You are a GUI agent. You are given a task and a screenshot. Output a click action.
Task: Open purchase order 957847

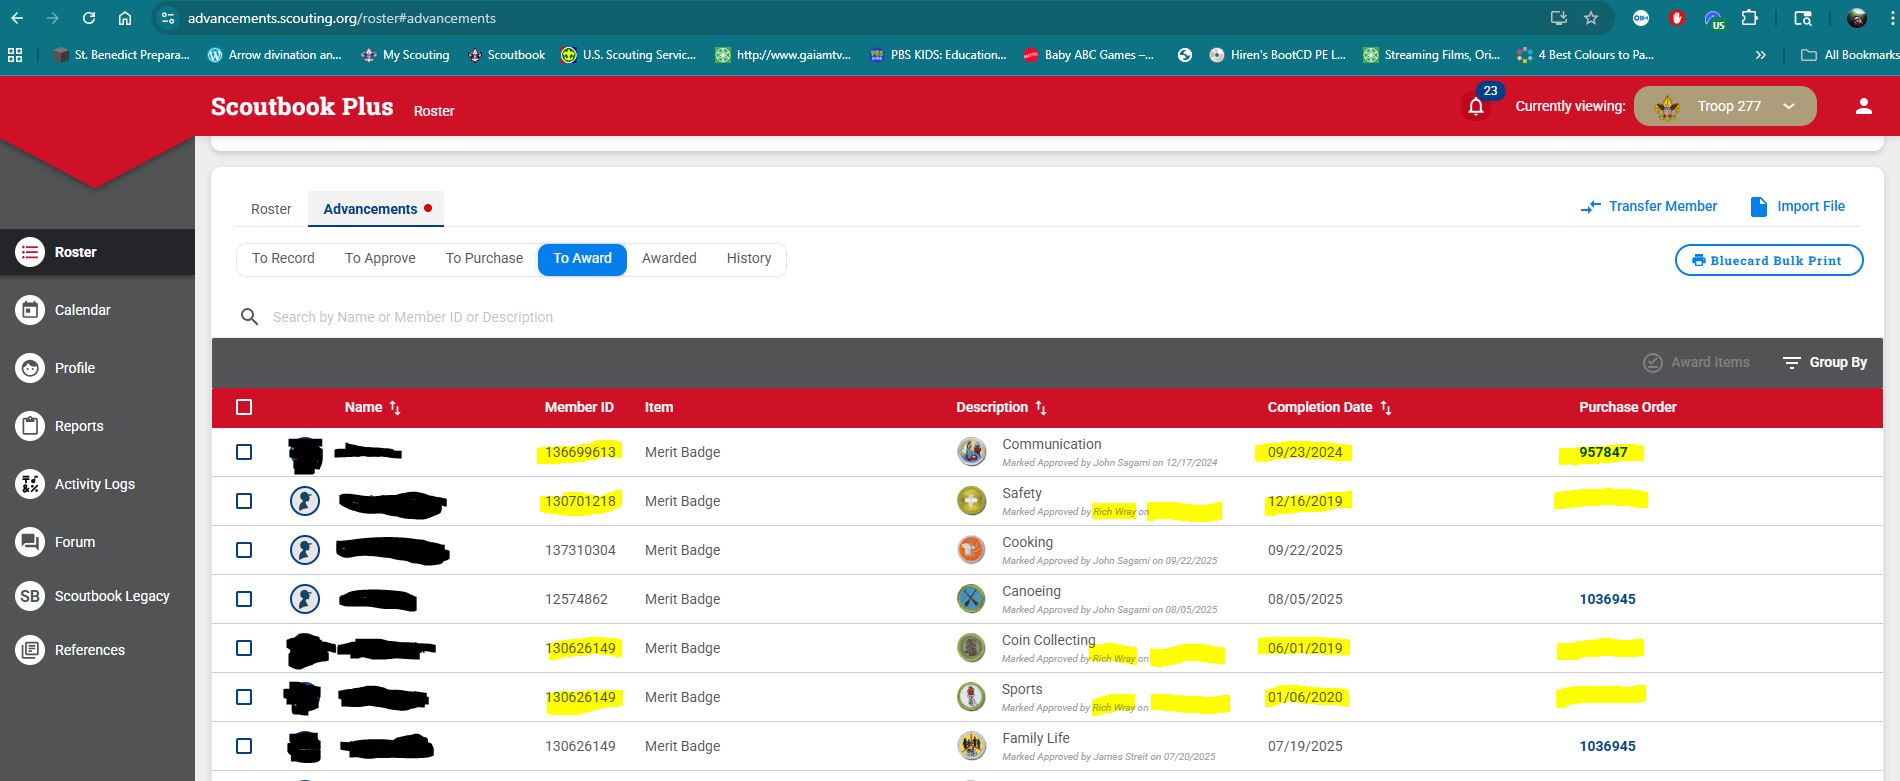pyautogui.click(x=1603, y=452)
